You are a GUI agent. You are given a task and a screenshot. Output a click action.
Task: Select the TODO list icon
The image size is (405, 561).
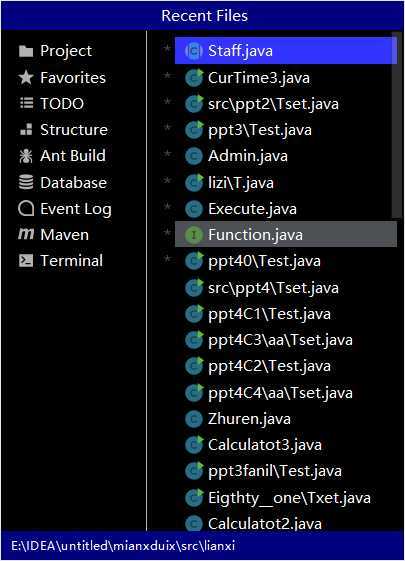[x=26, y=103]
